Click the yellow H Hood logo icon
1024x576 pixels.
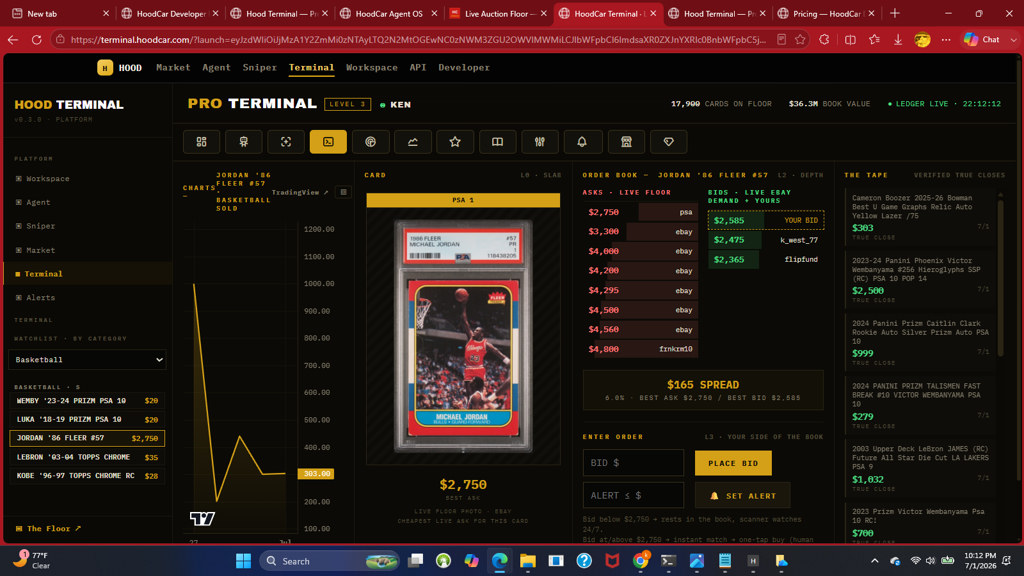(104, 67)
